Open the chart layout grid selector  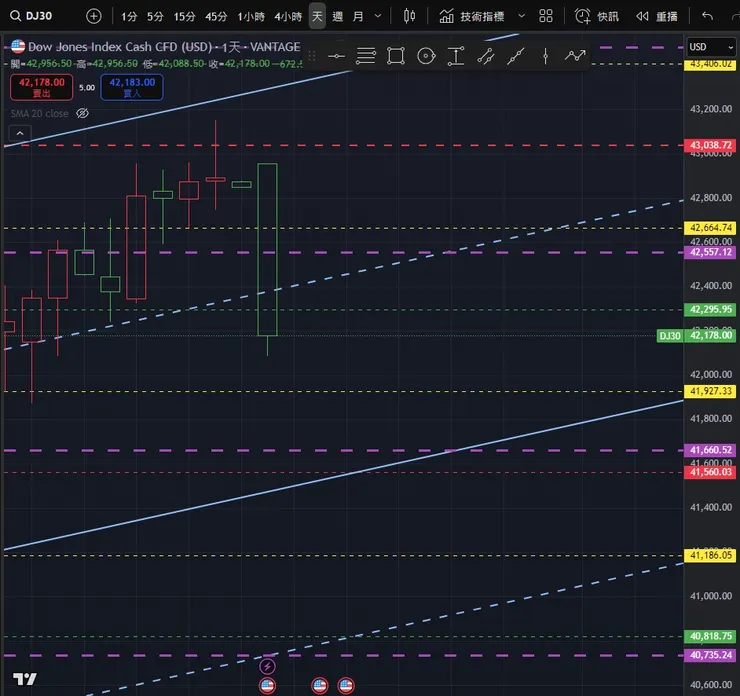[x=546, y=17]
